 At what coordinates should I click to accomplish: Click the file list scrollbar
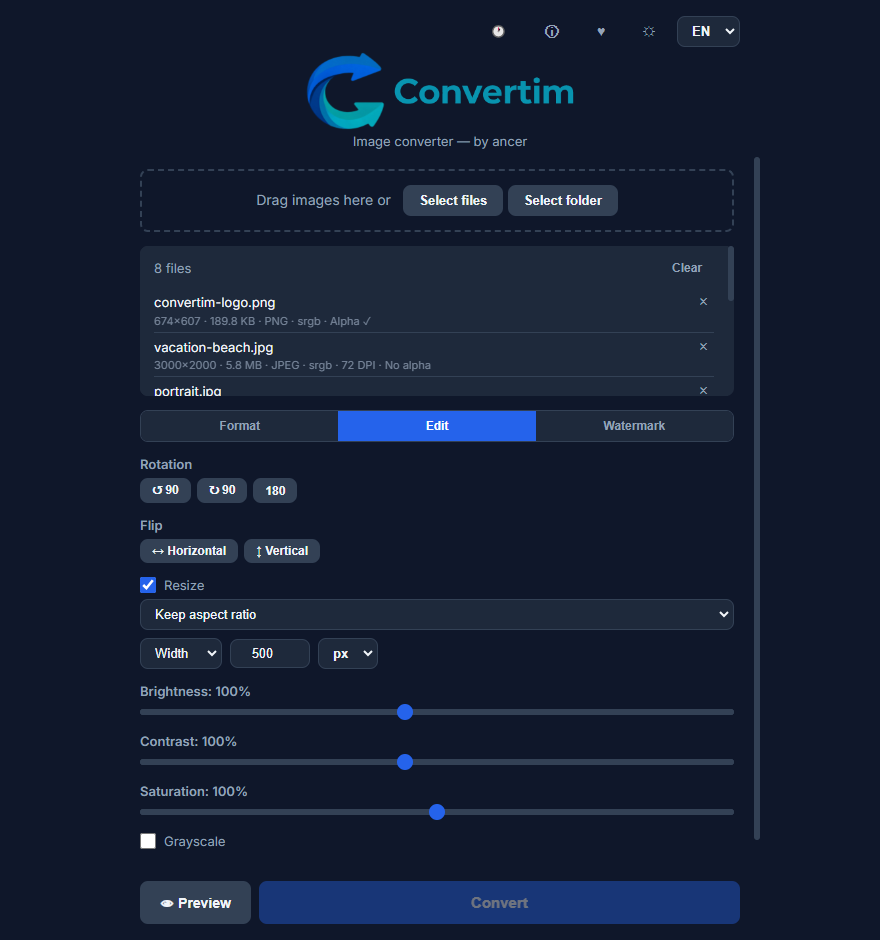tap(731, 273)
